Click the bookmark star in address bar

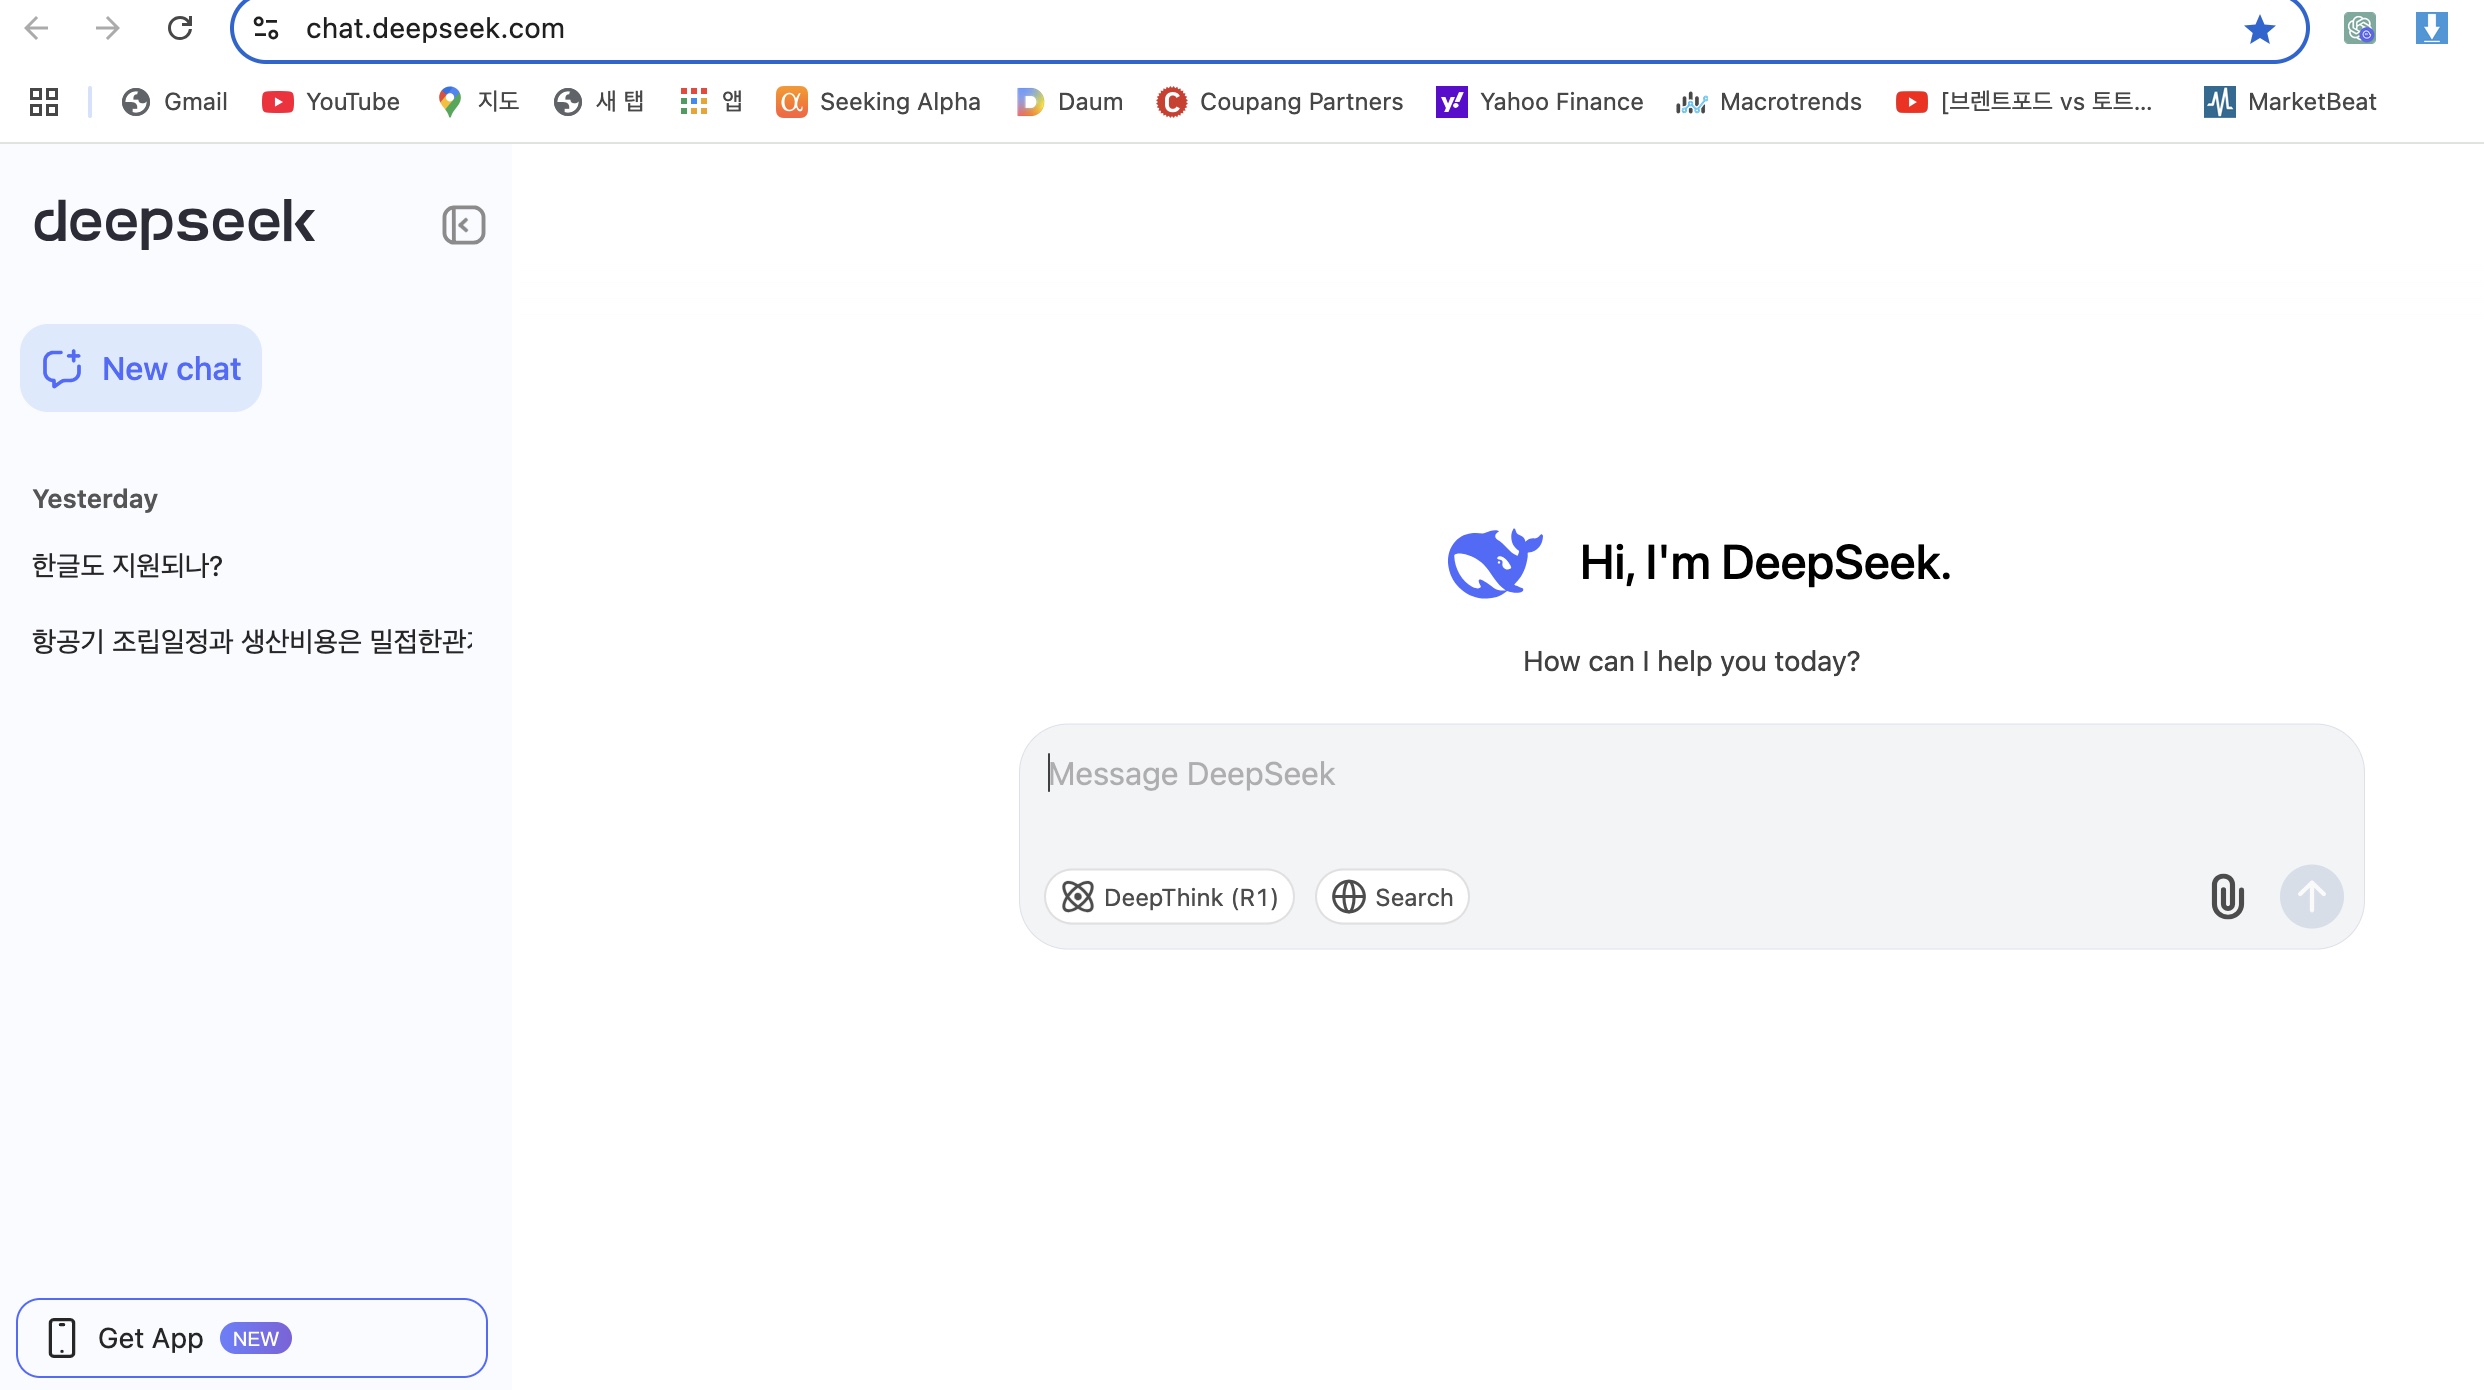[x=2259, y=29]
